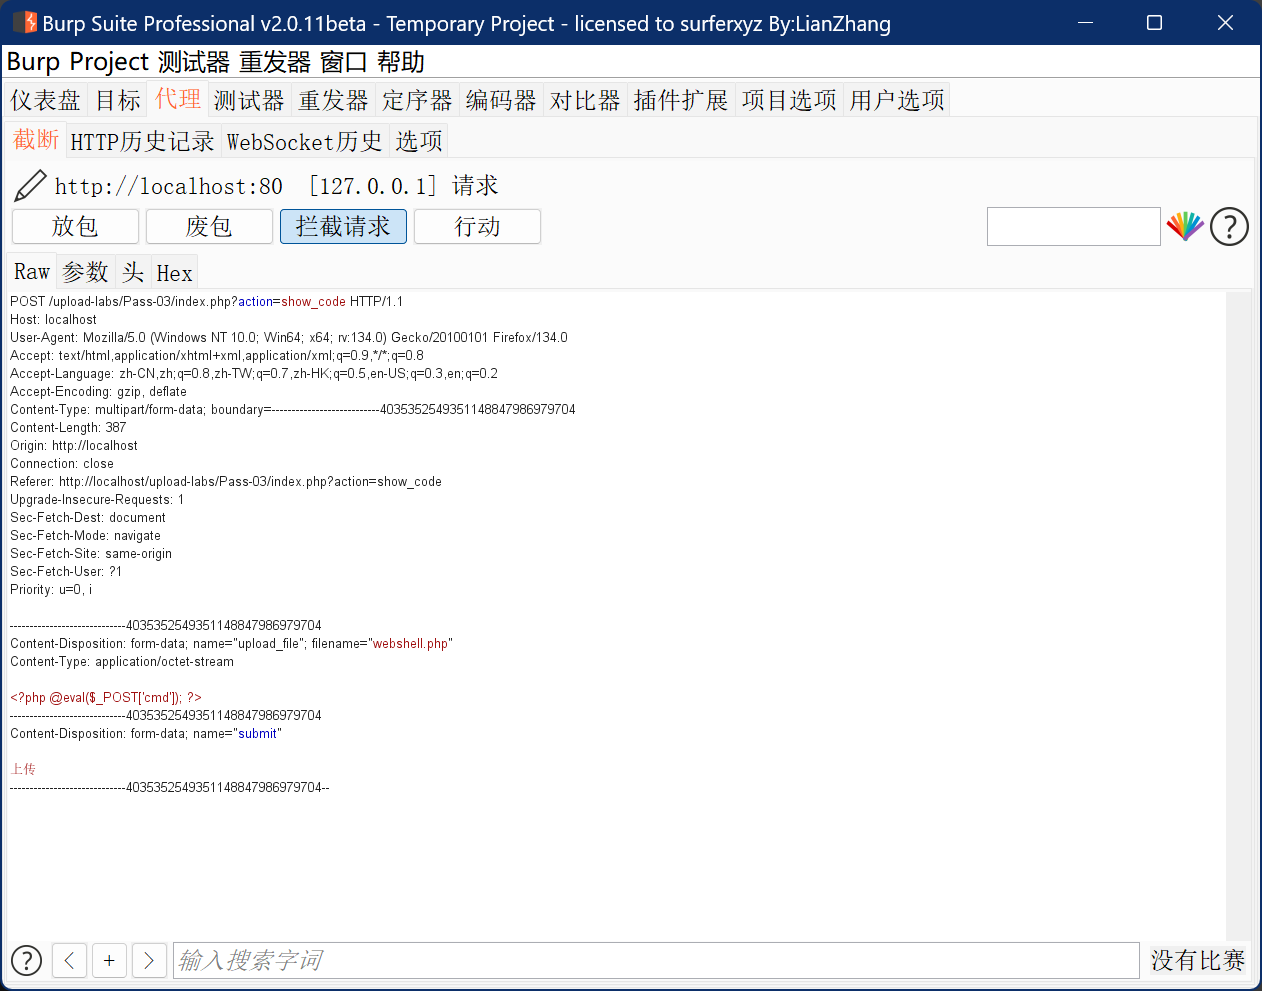Click the Connection: close header
Screen dimensions: 1262x991
pos(62,463)
